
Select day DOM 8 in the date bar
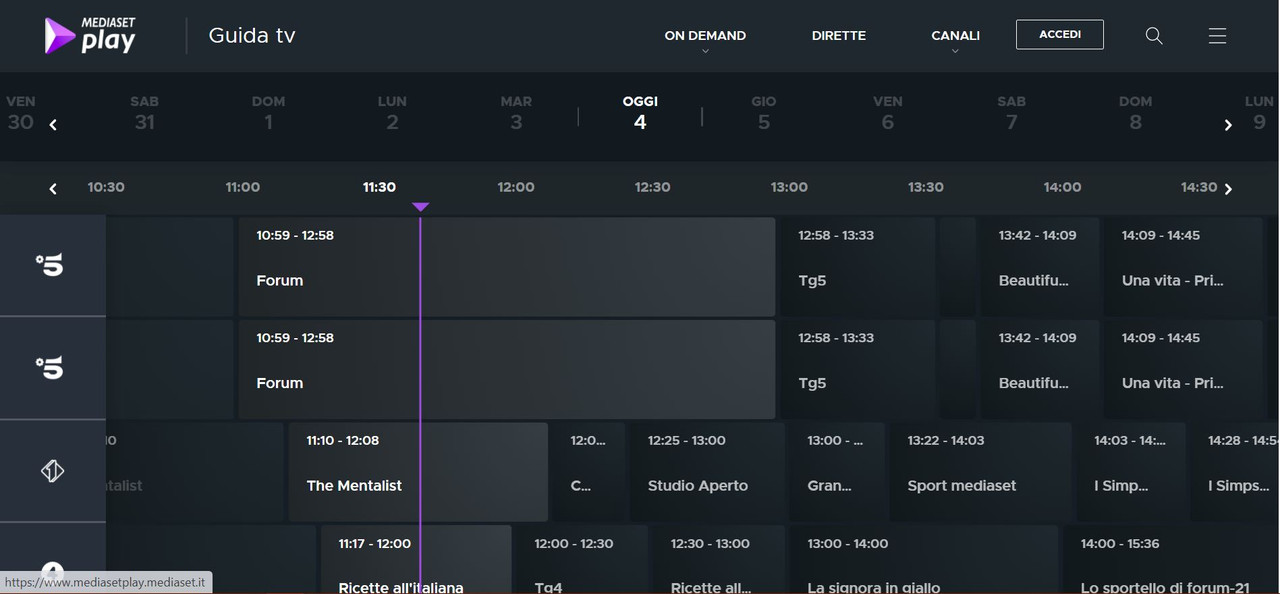click(1135, 113)
